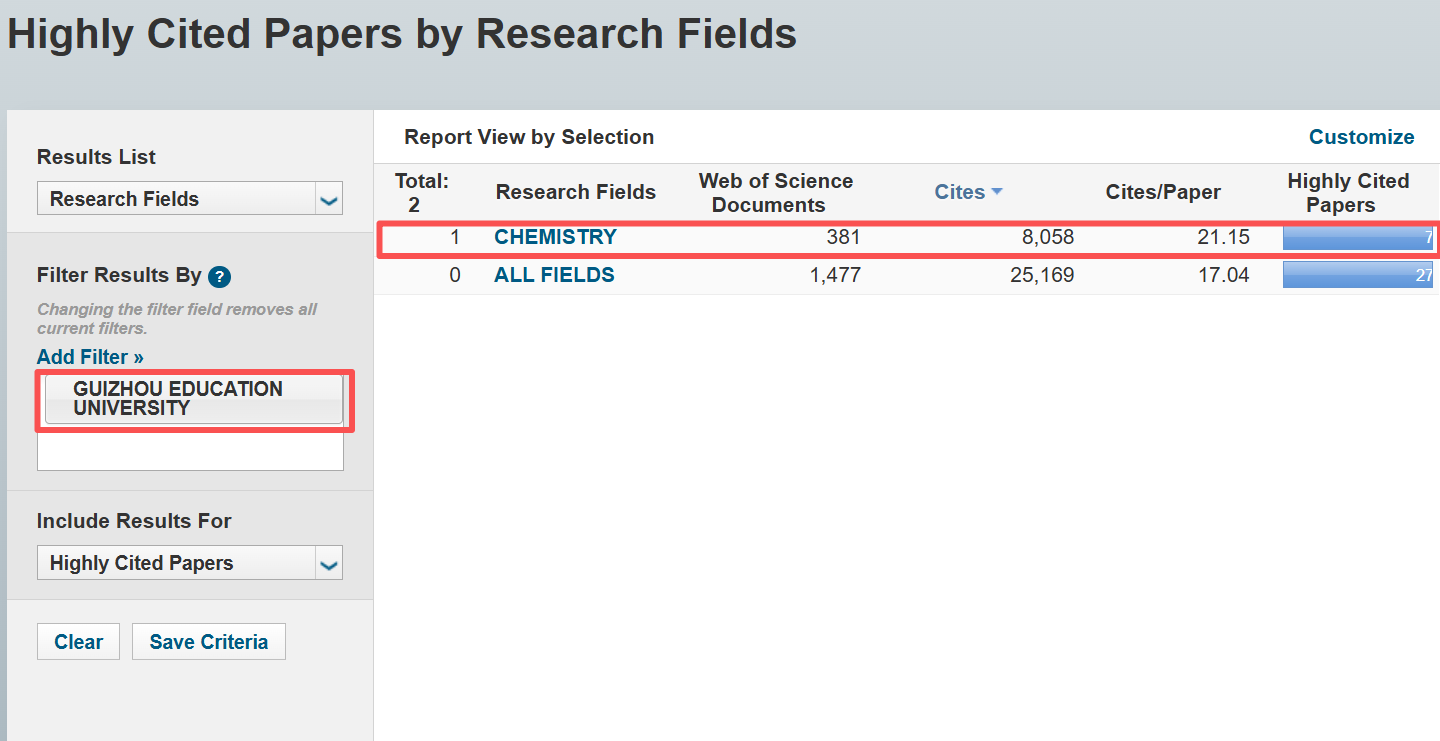Click the Cites sort arrow icon
The width and height of the screenshot is (1440, 741).
coord(997,192)
